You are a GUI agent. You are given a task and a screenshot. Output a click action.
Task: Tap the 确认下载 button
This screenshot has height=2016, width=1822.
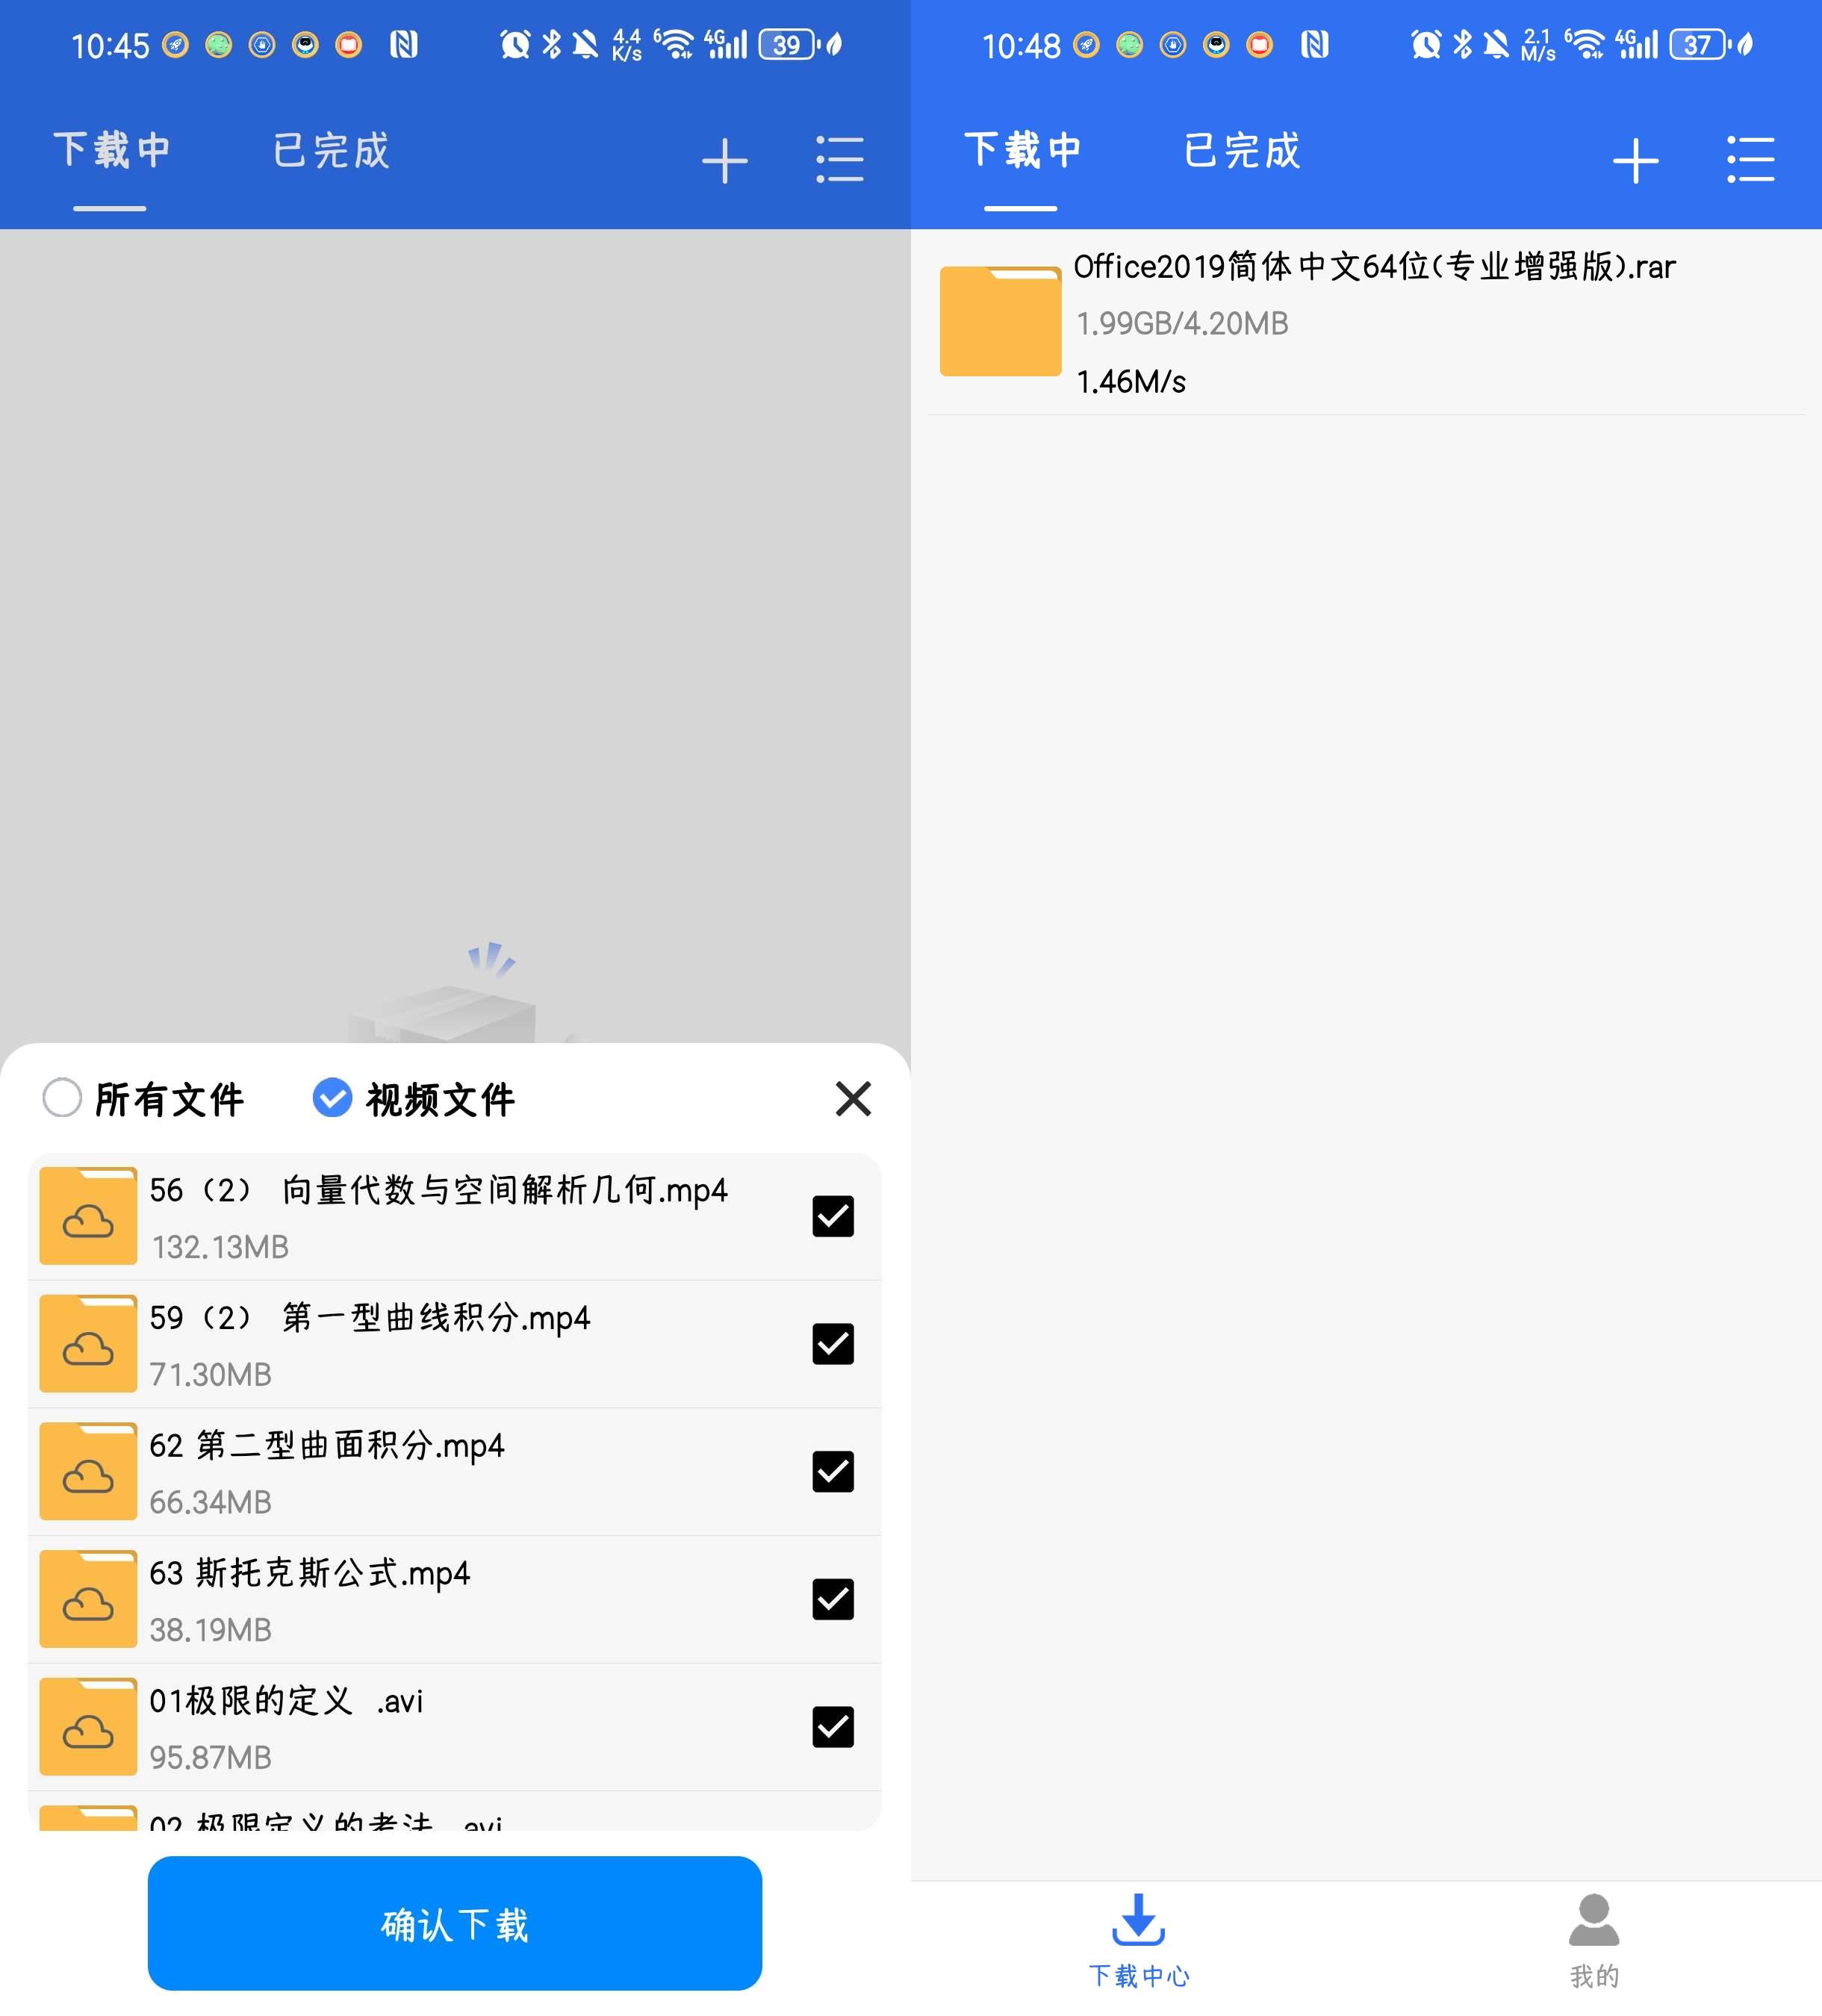pyautogui.click(x=455, y=1922)
